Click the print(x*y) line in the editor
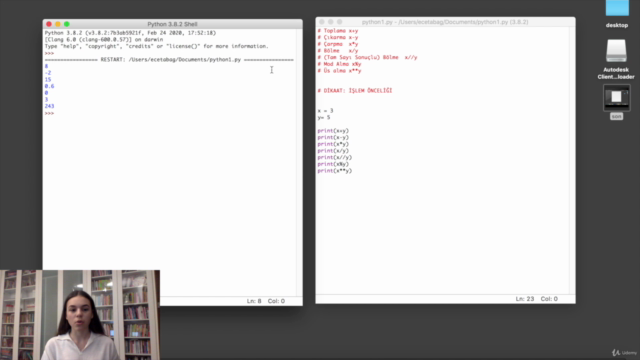Viewport: 640px width, 360px height. [333, 144]
